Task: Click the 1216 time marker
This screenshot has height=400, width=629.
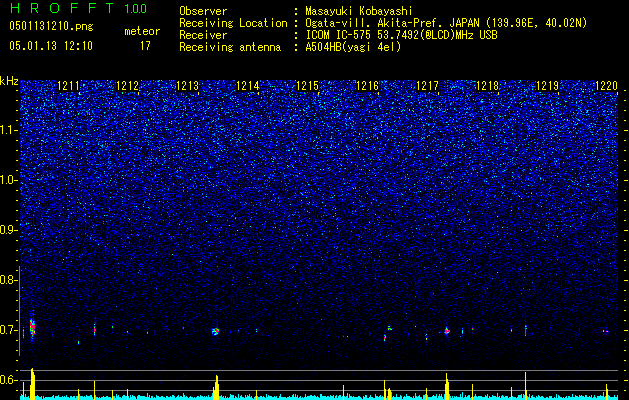Action: 367,85
